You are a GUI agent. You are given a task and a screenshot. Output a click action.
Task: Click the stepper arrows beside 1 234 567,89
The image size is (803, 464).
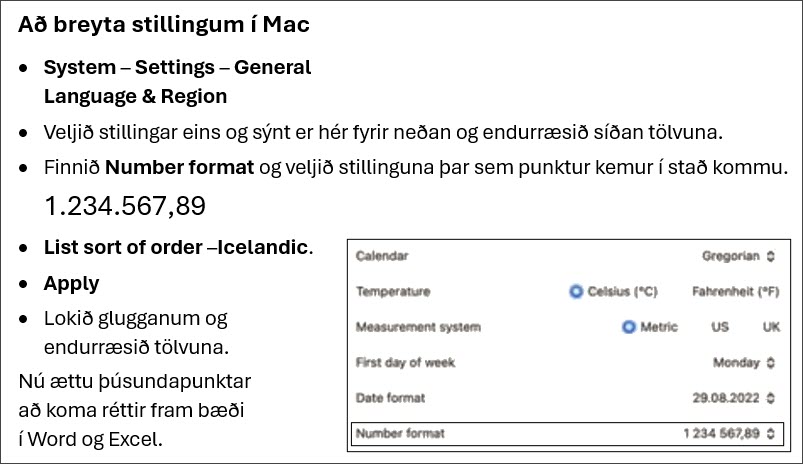771,434
